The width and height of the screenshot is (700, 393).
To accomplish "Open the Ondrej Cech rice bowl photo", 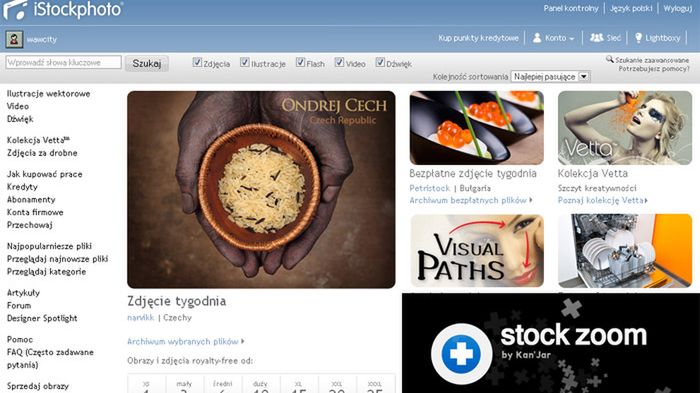I will (x=261, y=189).
